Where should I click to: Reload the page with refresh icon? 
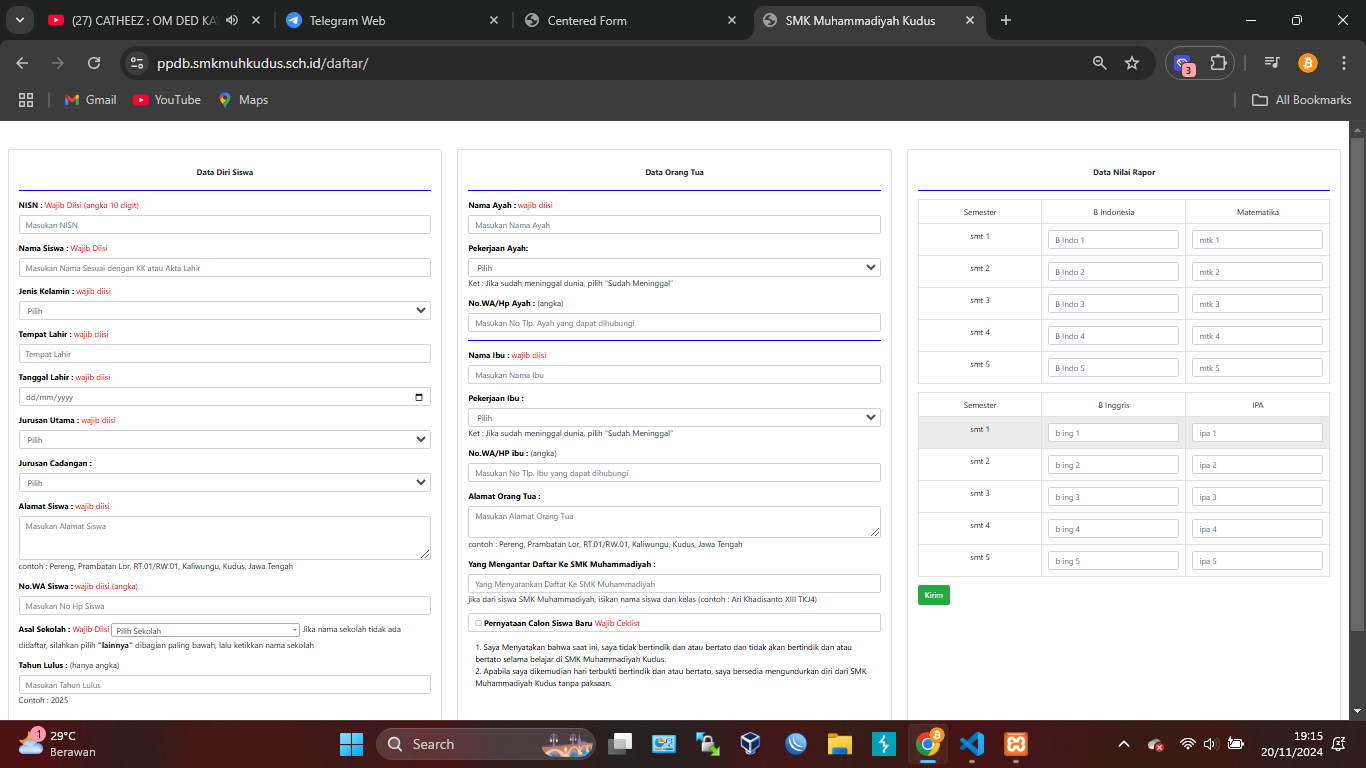[x=94, y=63]
